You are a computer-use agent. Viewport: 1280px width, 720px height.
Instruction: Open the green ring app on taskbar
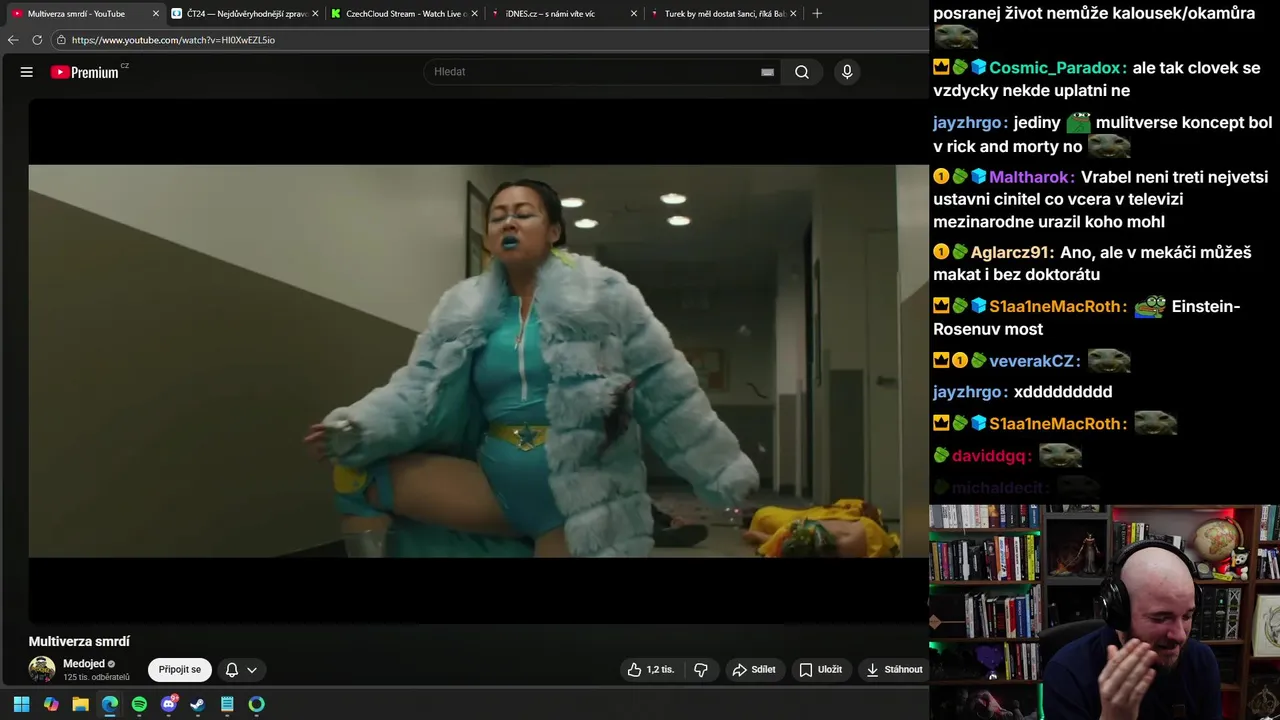point(257,704)
